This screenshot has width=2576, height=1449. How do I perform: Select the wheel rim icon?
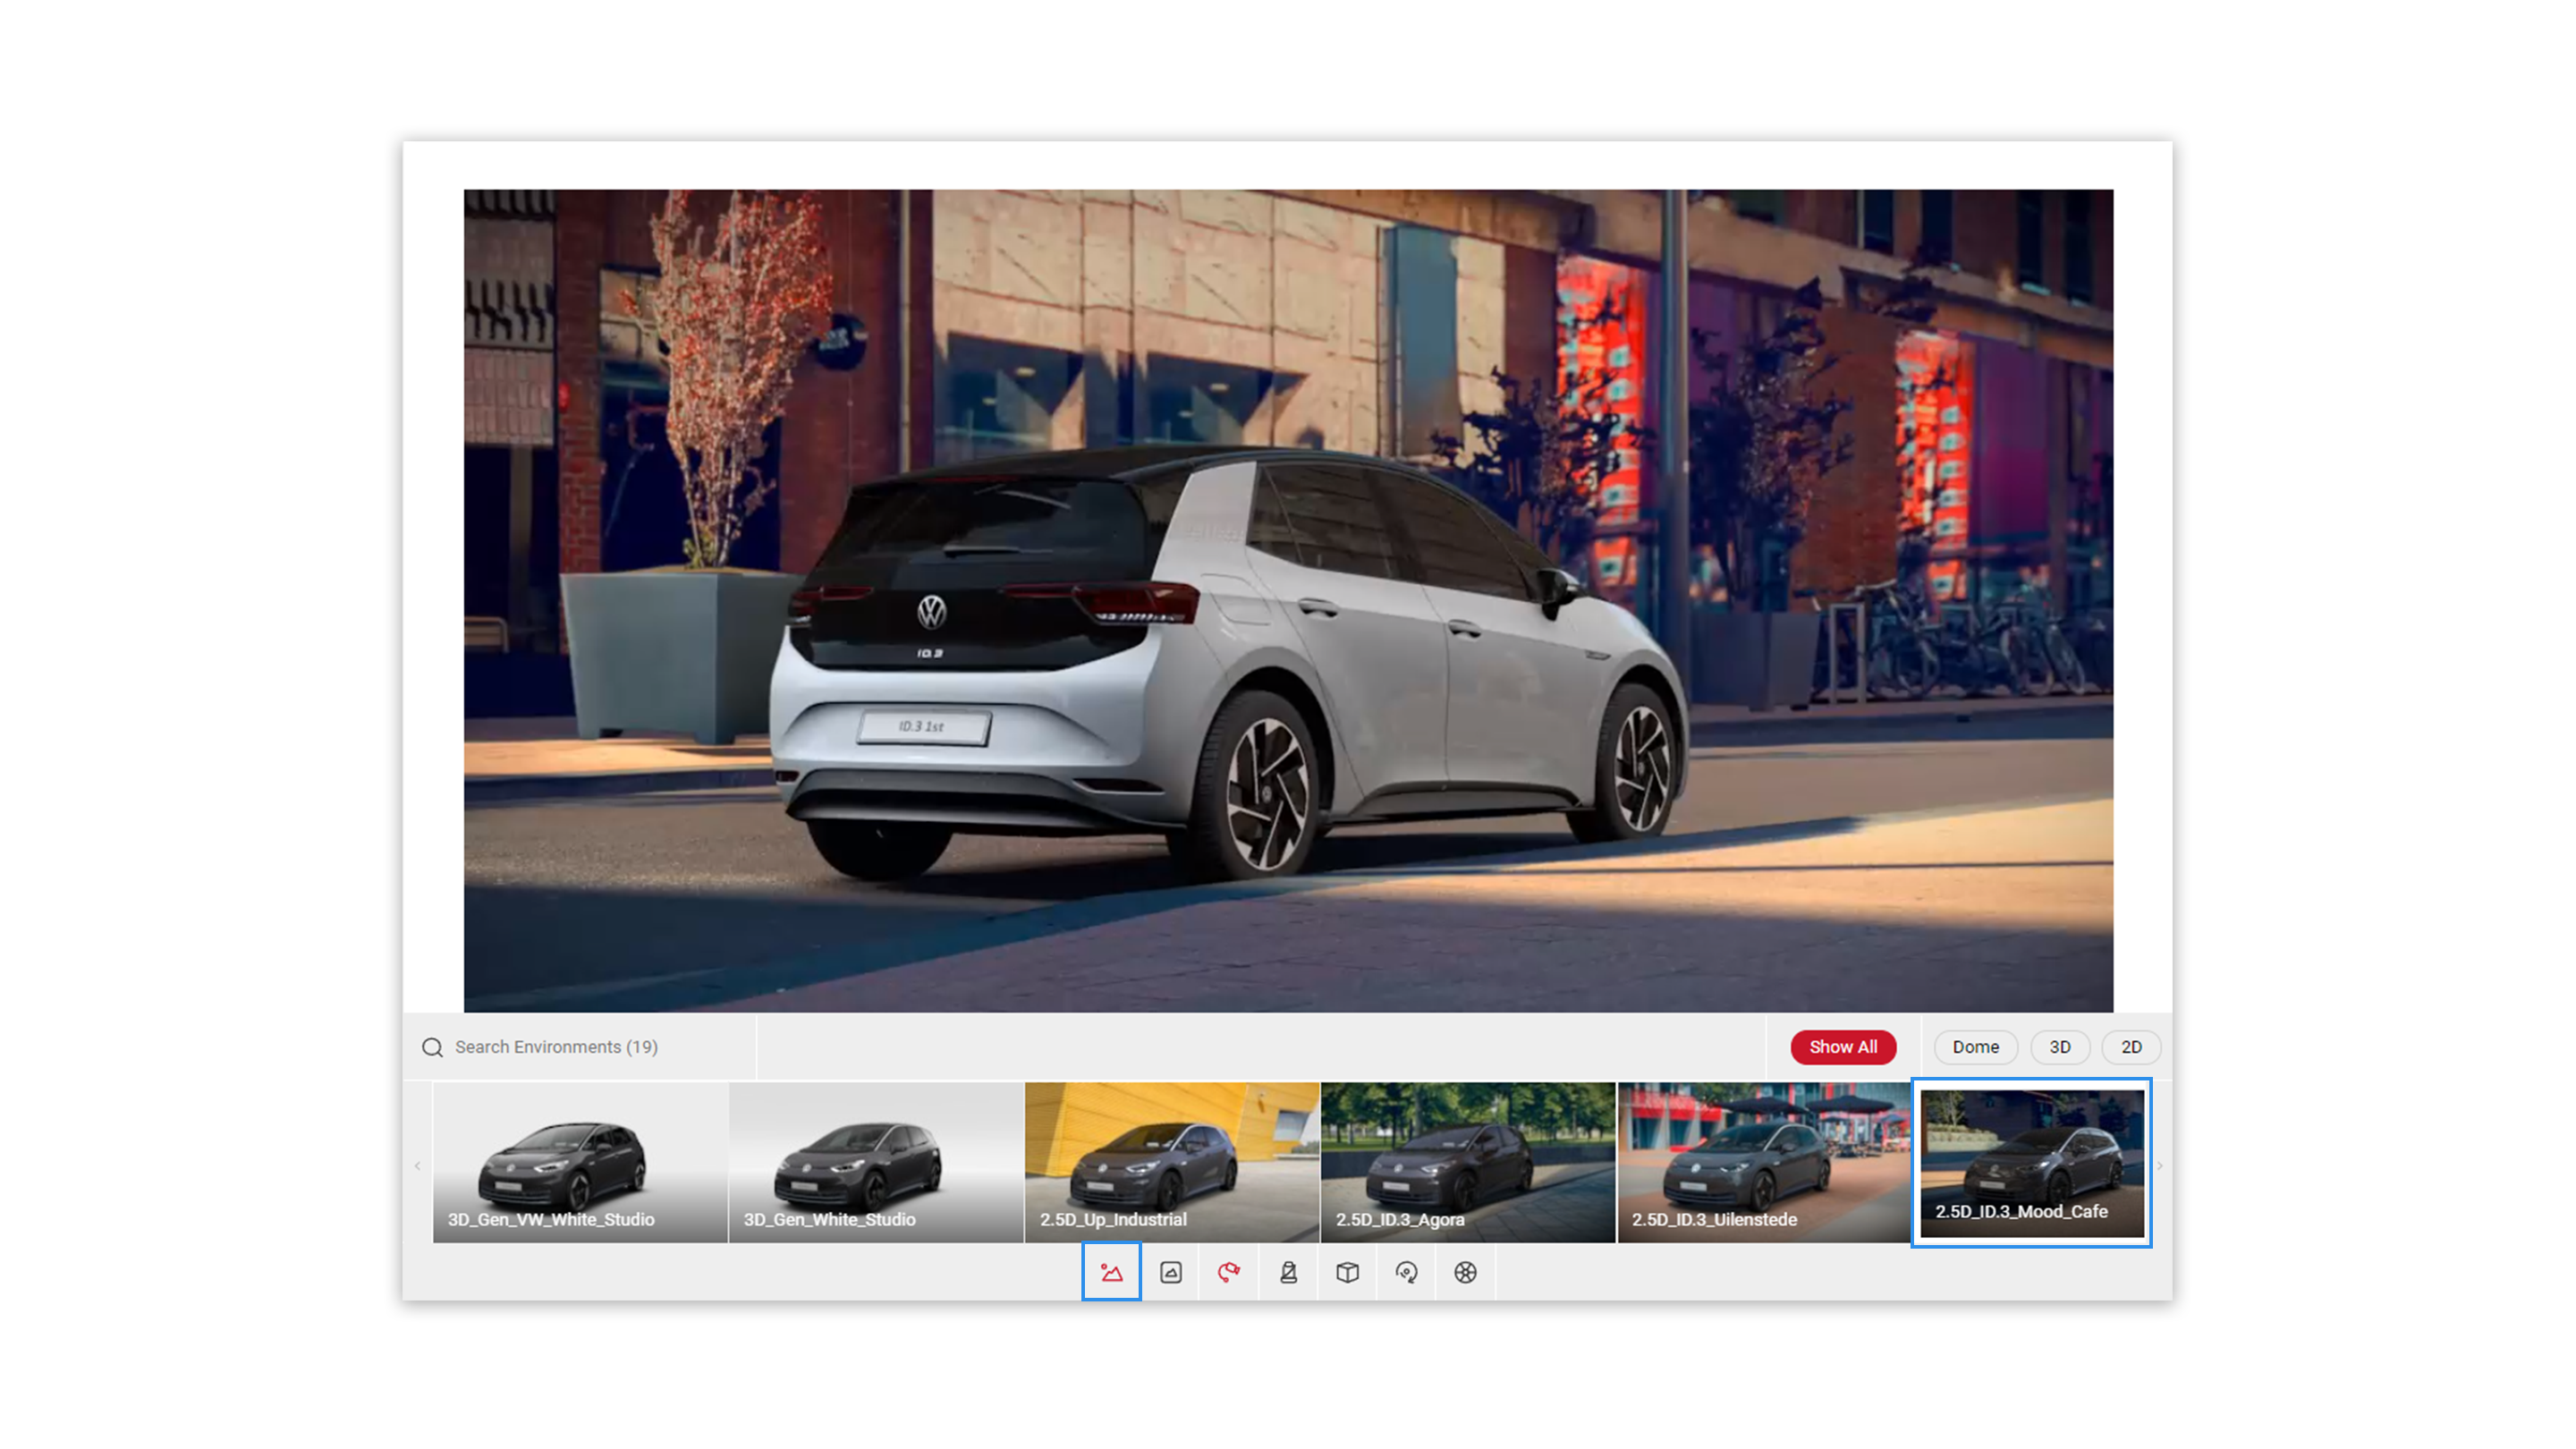coord(1465,1272)
